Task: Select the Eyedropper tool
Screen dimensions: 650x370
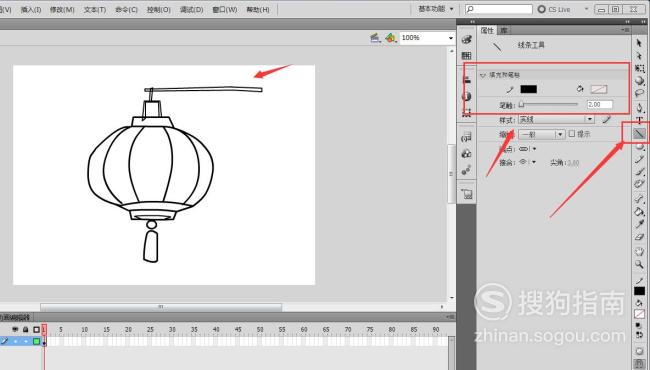Action: click(640, 224)
